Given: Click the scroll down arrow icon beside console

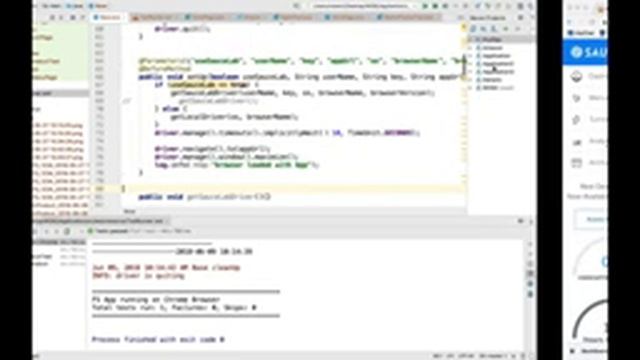Looking at the screenshot, I should point(530,254).
